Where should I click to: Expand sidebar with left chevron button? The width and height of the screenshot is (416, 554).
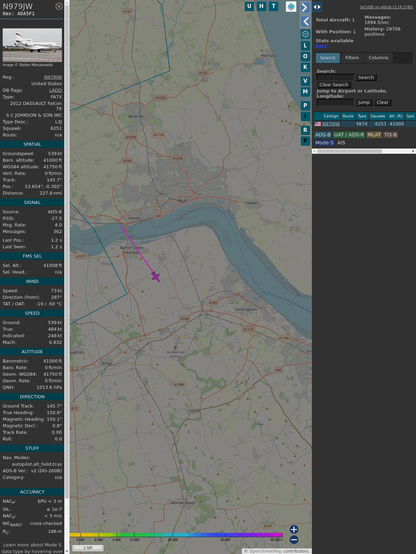point(305,22)
